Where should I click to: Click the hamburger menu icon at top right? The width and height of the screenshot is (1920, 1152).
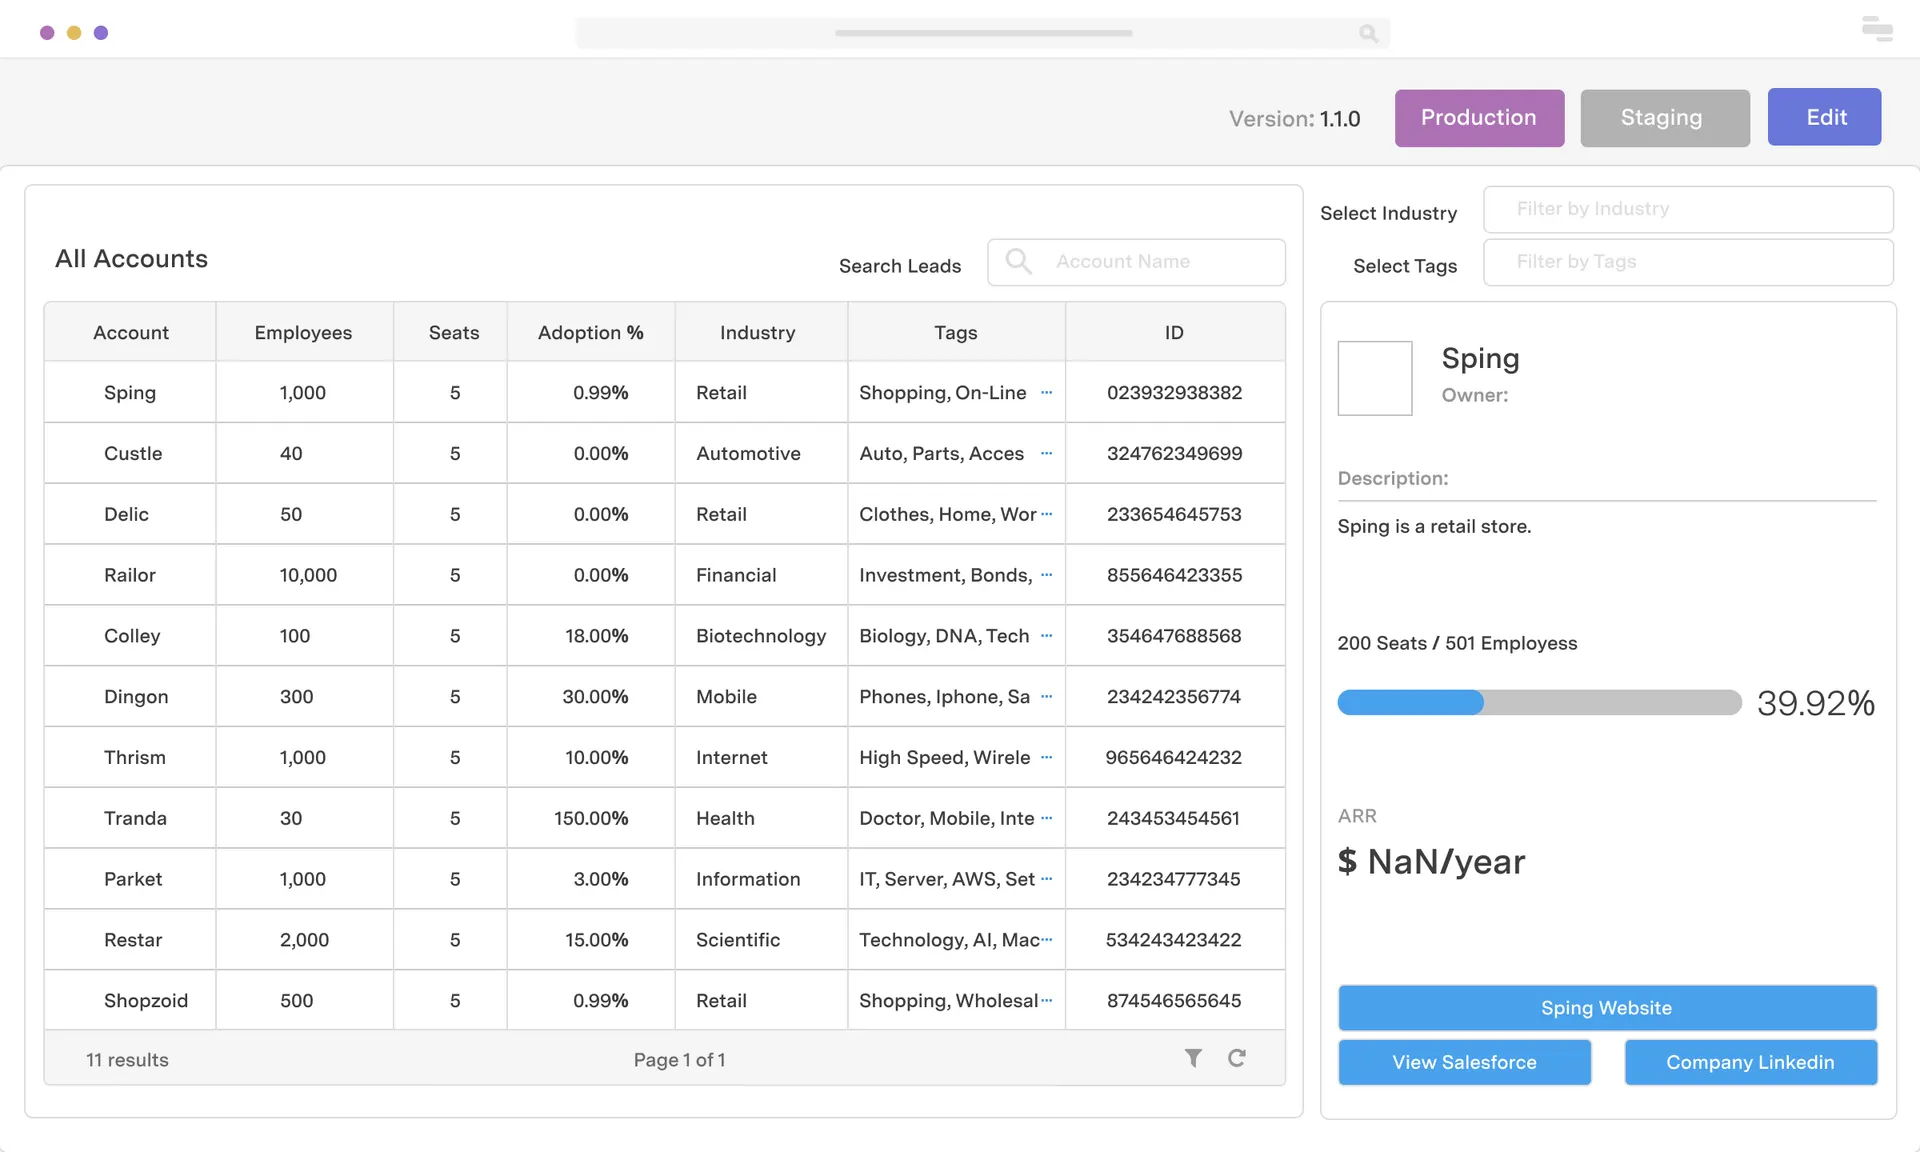point(1877,30)
